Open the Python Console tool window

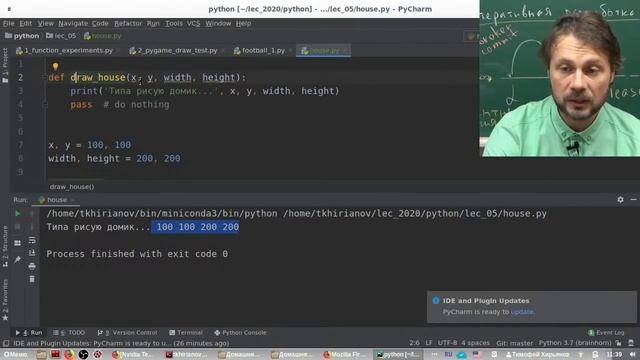pos(240,333)
